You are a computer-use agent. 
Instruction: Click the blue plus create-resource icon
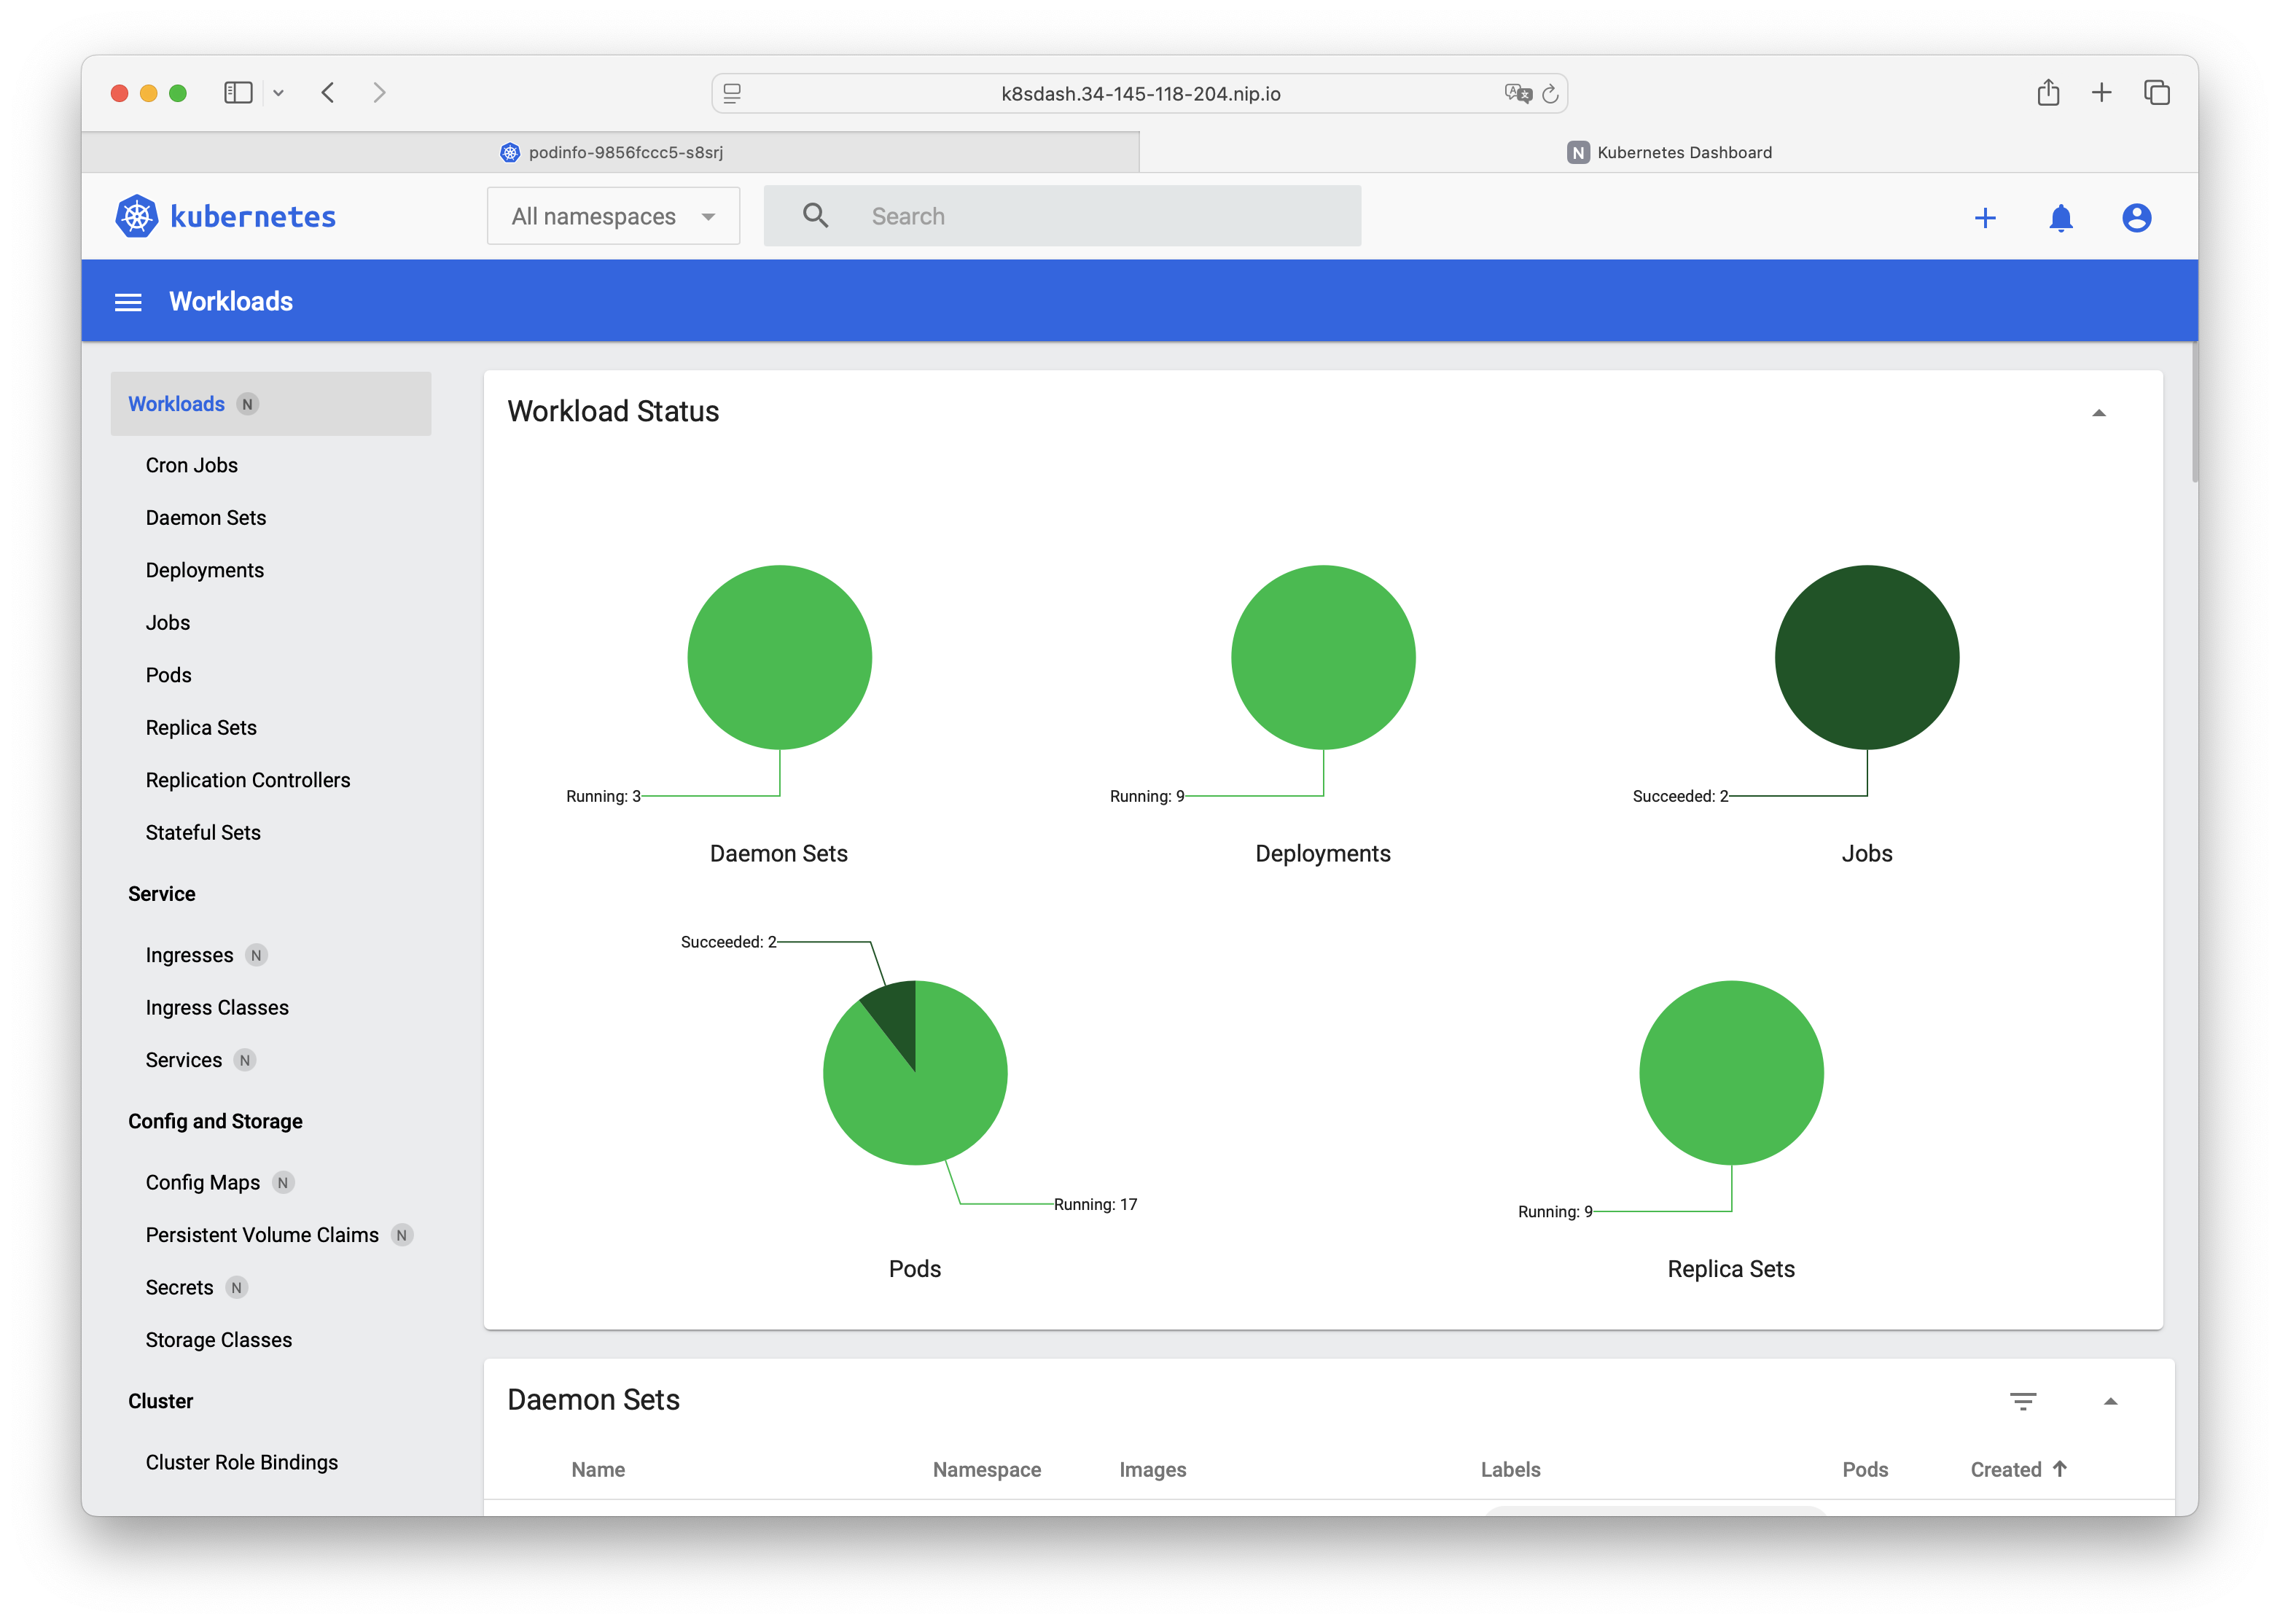click(x=1985, y=217)
